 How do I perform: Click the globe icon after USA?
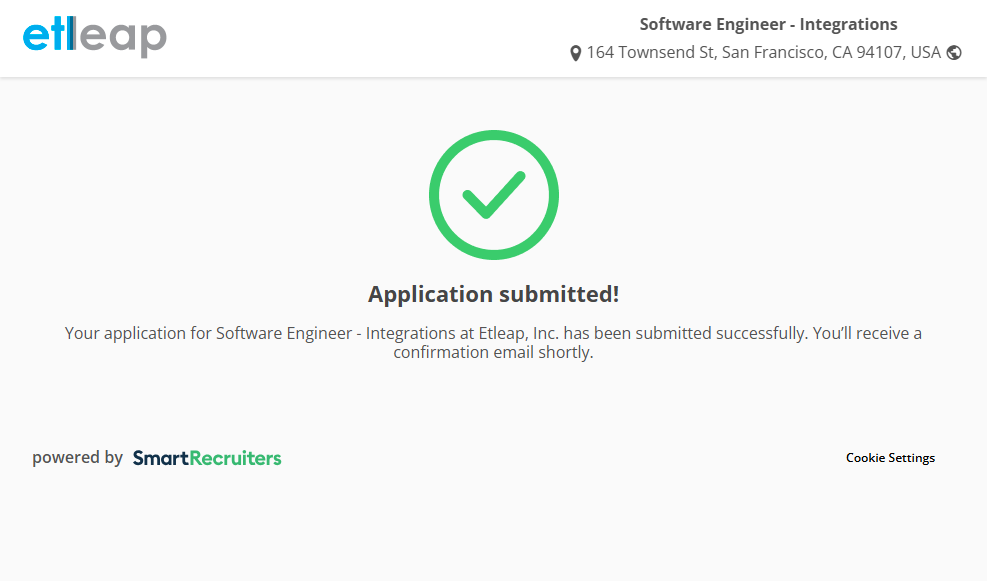point(954,53)
